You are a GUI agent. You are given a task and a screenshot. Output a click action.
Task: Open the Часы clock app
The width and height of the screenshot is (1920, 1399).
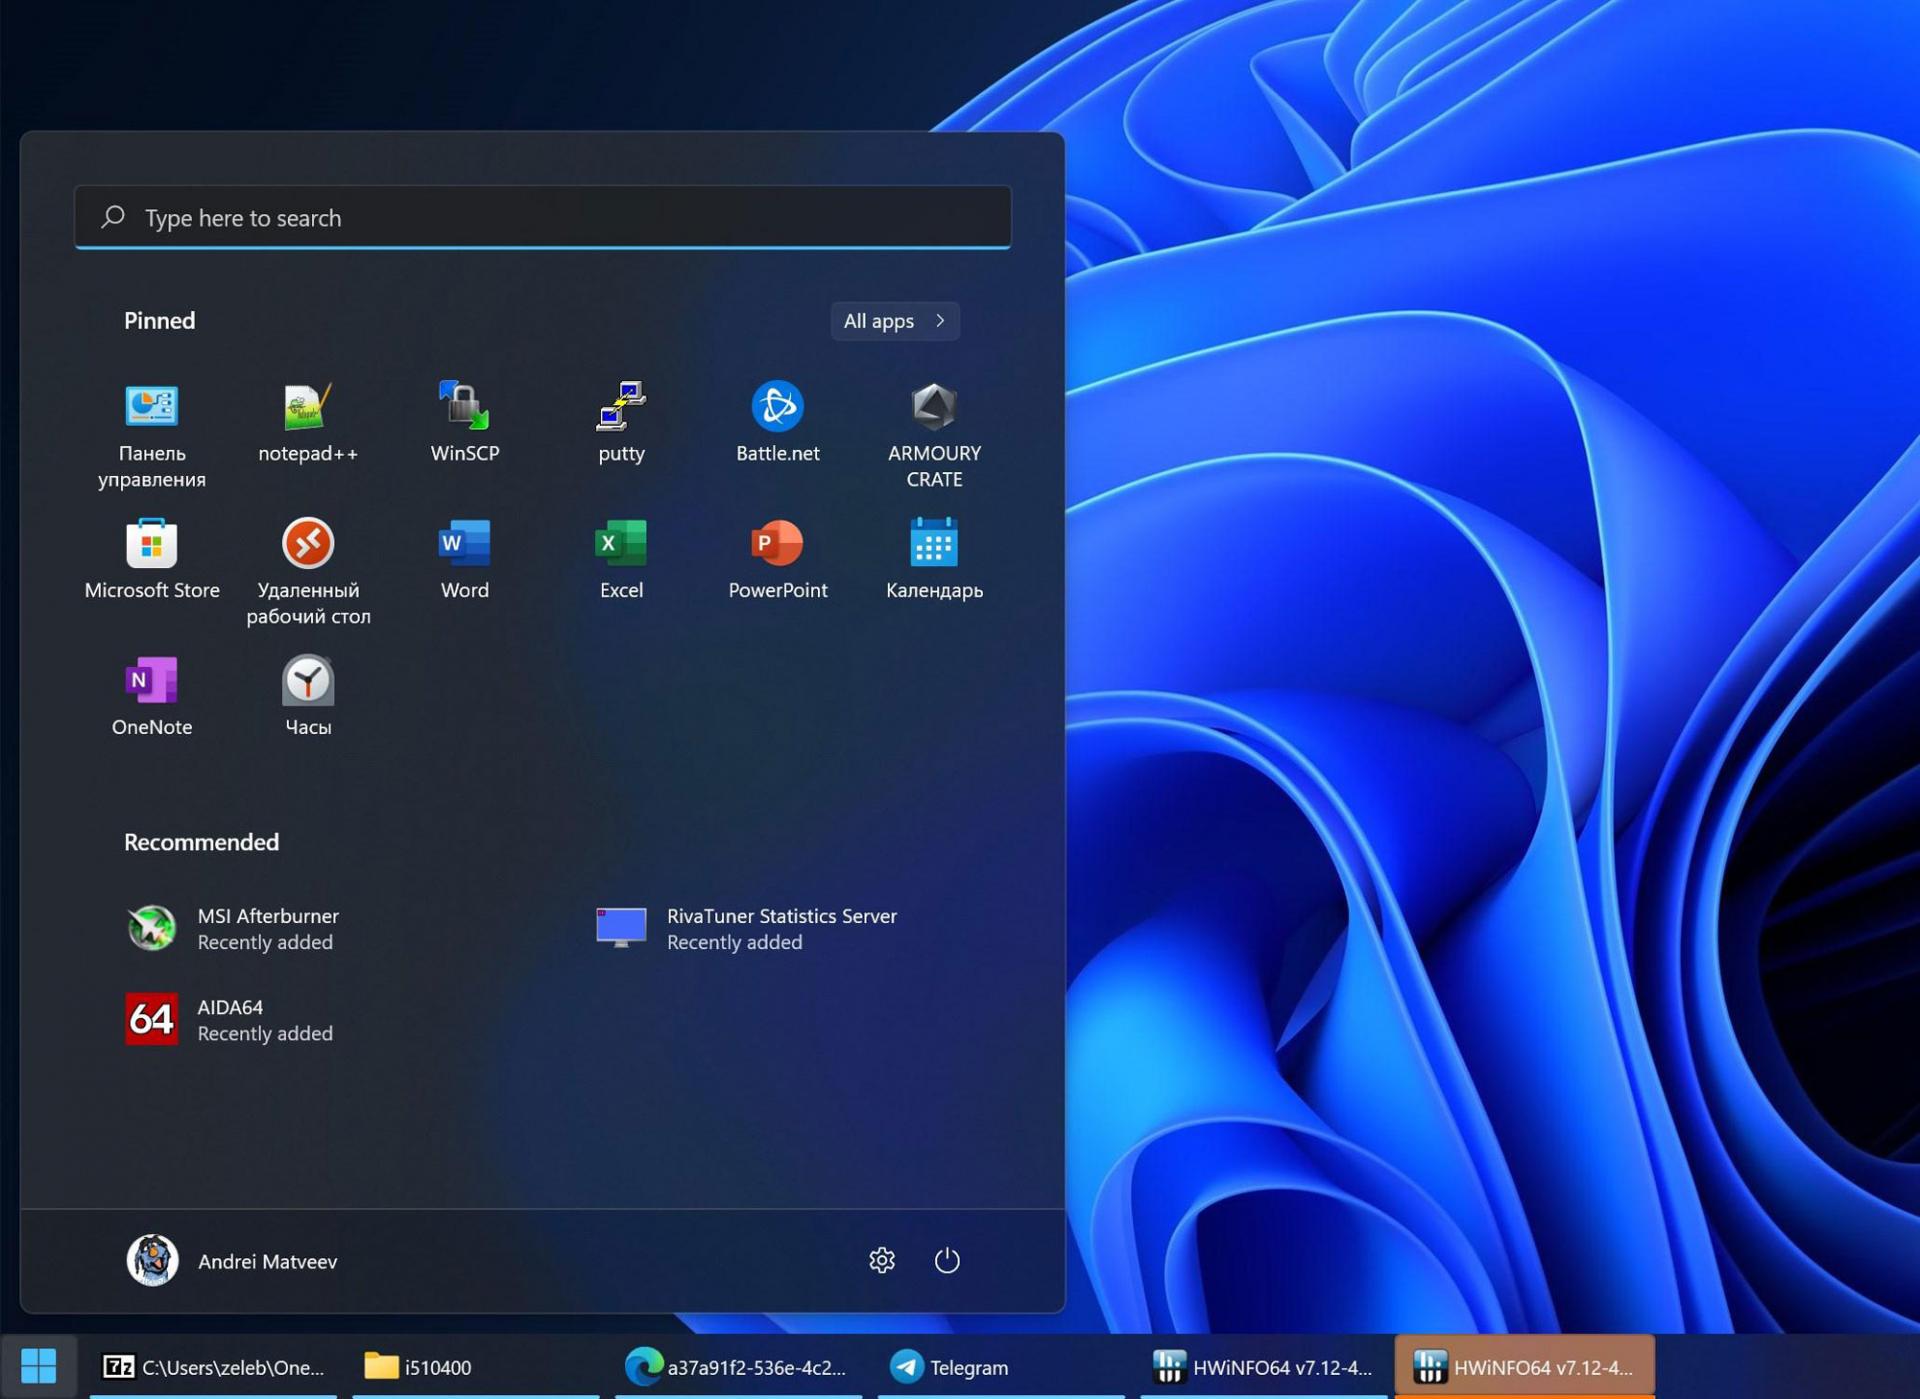(308, 697)
